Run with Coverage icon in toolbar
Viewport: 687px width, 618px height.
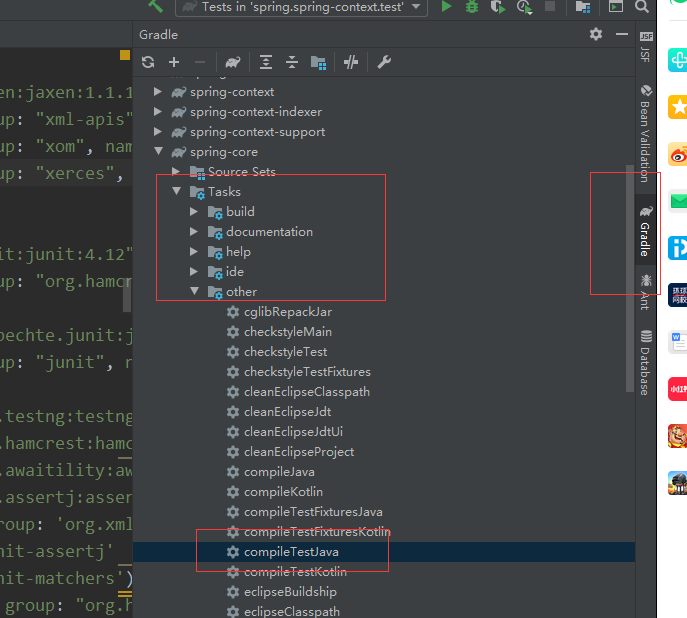[x=498, y=7]
